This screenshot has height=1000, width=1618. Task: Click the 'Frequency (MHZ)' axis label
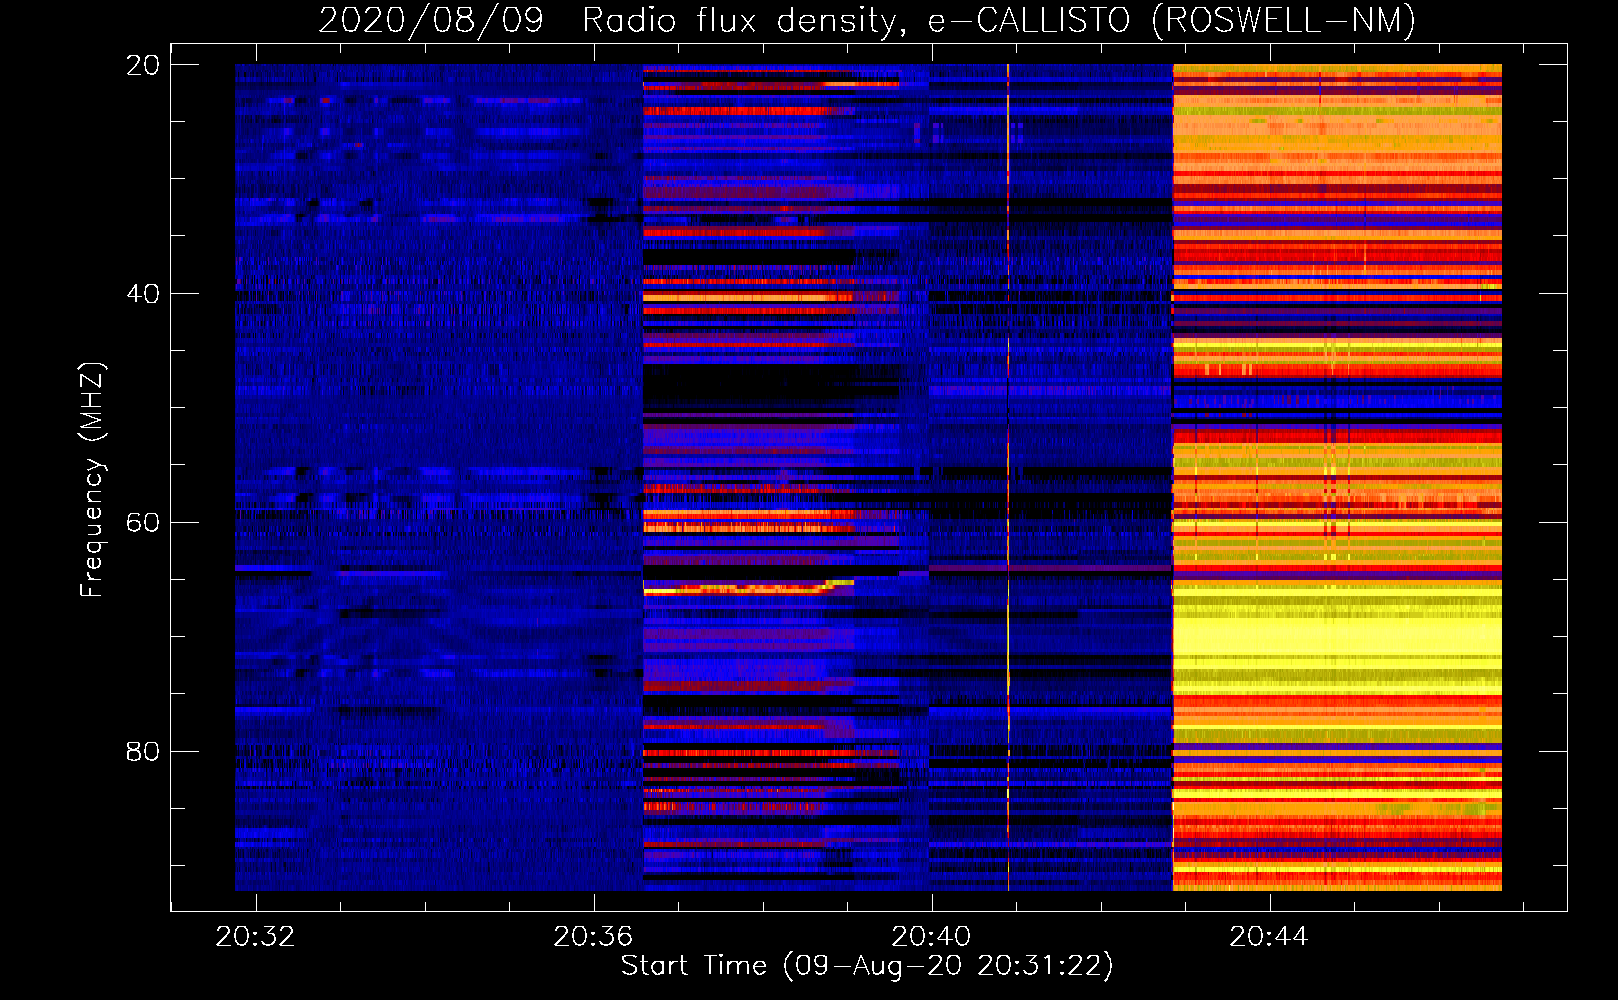(92, 480)
